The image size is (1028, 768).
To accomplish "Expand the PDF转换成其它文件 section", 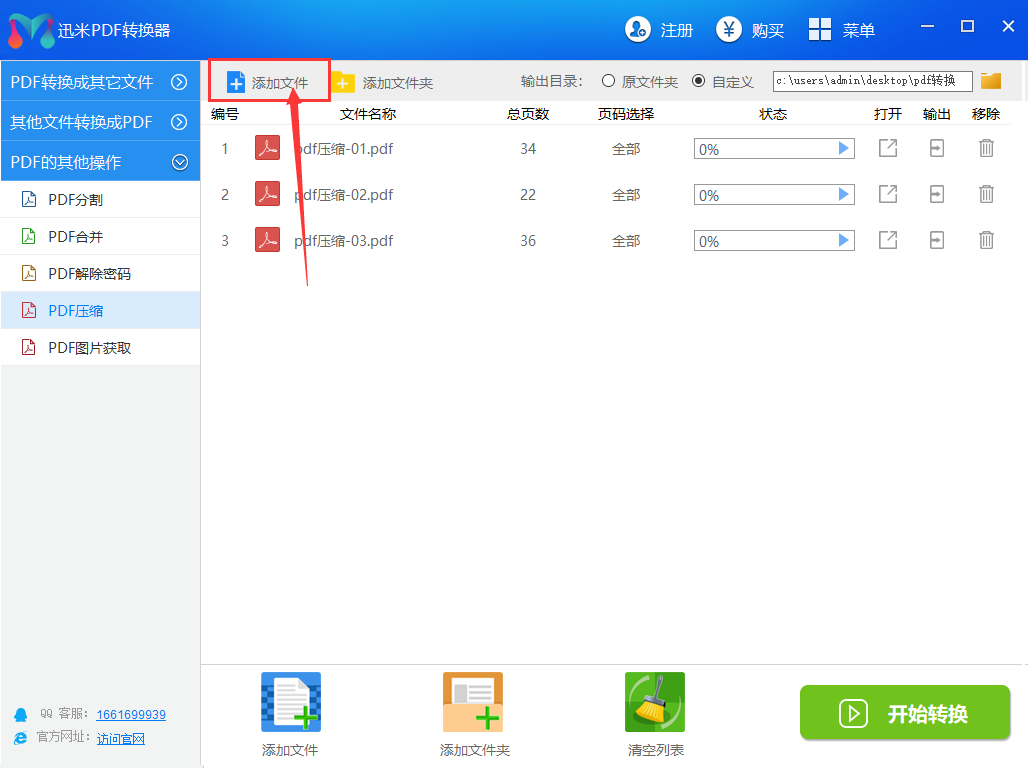I will [x=180, y=82].
